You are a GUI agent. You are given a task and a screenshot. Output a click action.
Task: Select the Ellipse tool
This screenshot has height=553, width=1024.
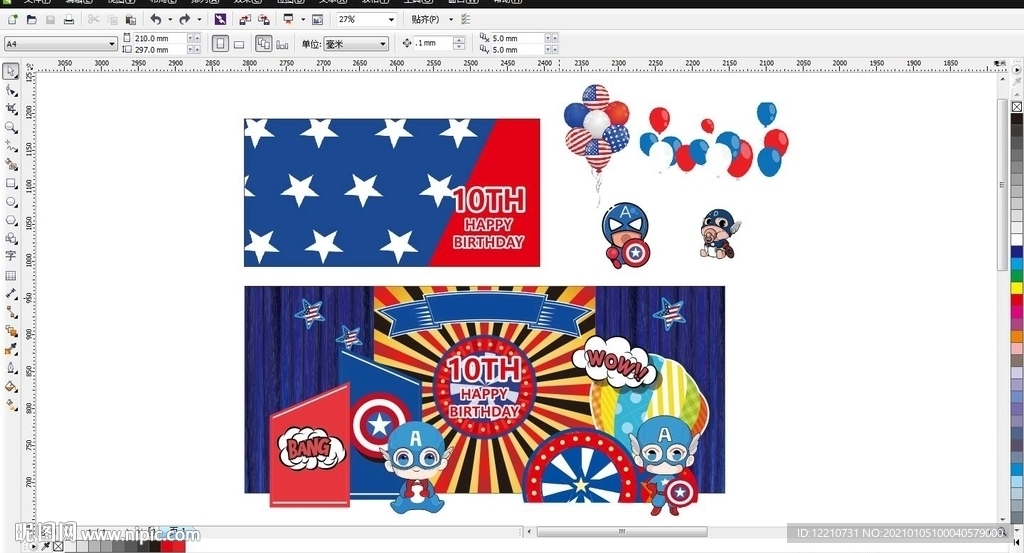pos(10,202)
